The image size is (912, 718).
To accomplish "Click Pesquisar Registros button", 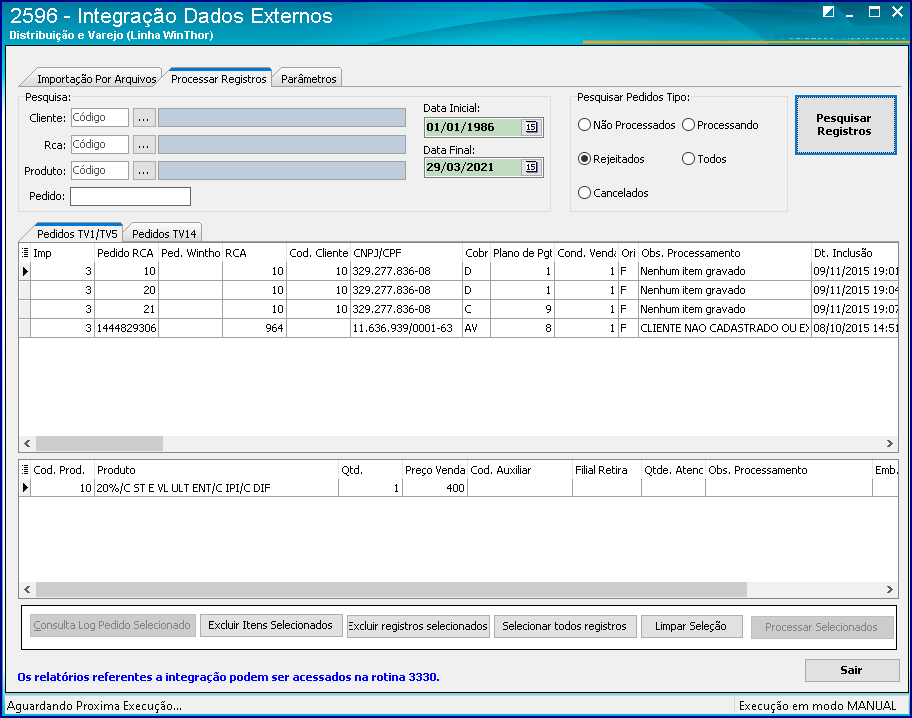I will pos(846,125).
